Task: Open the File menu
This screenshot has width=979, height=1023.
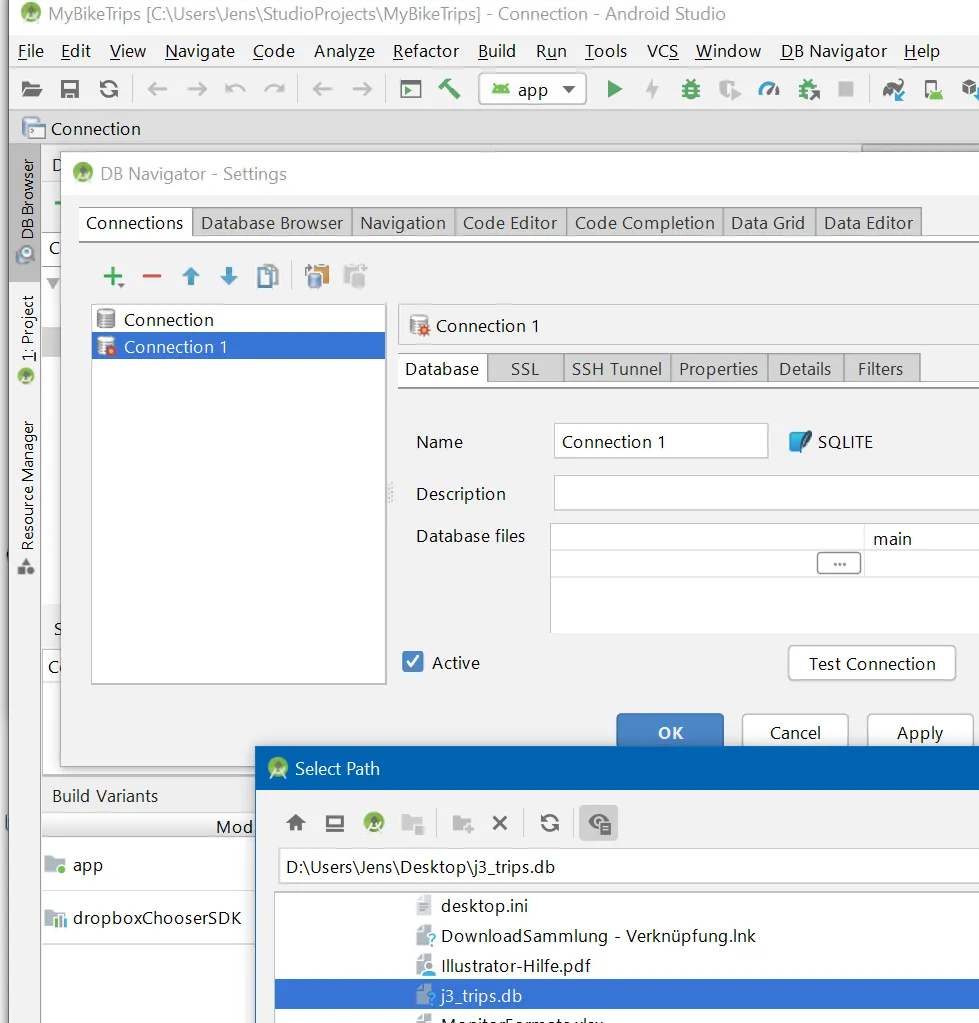Action: (31, 51)
